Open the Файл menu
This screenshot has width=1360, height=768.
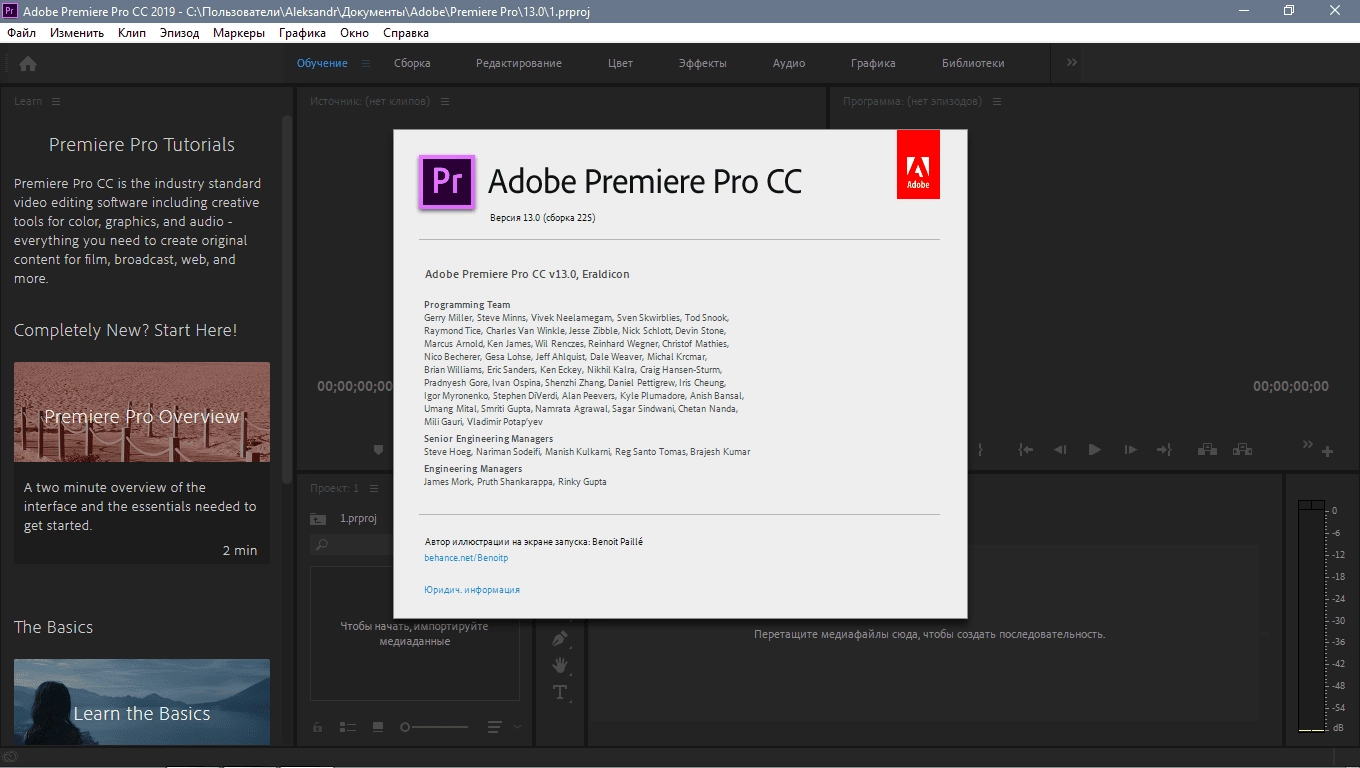tap(21, 32)
